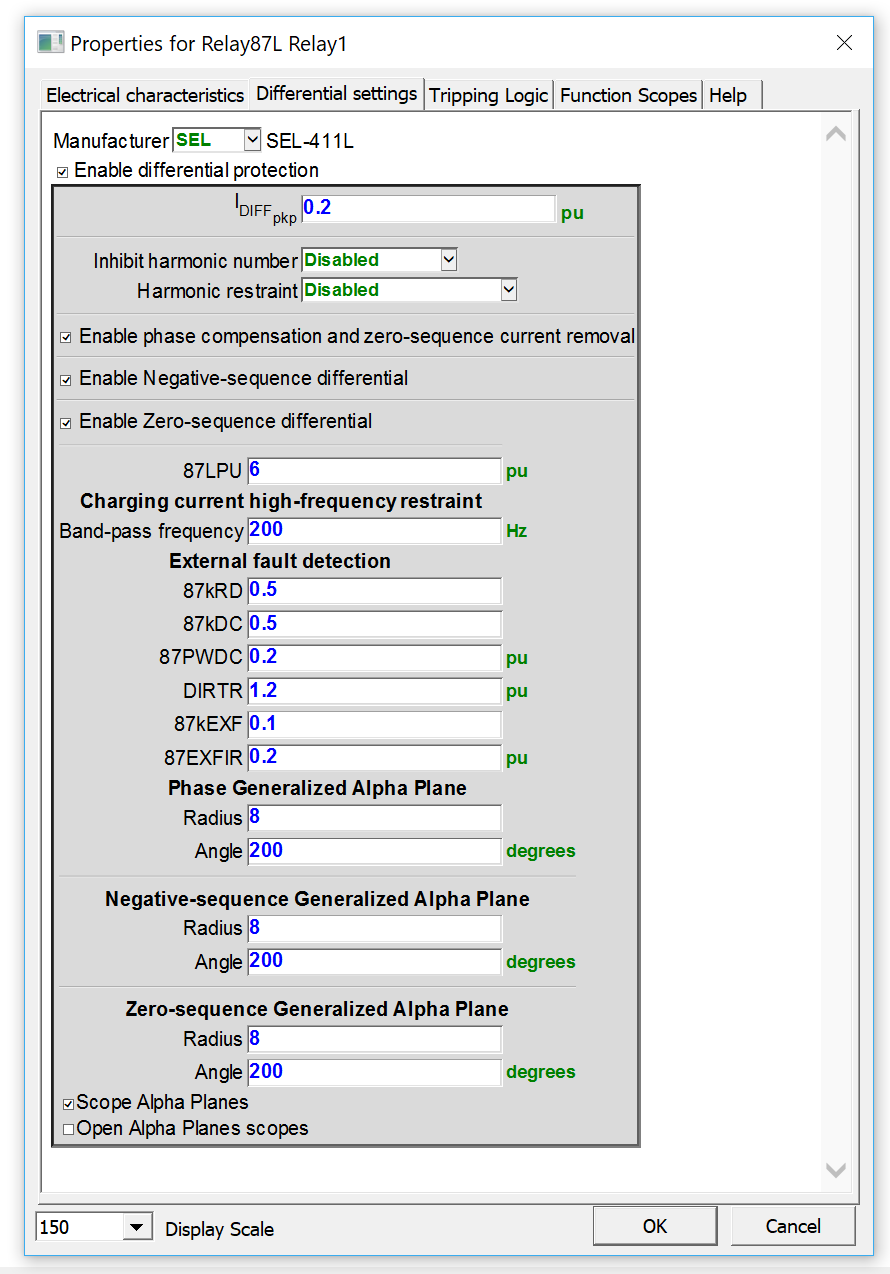Disable Negative-sequence differential
This screenshot has width=890, height=1274.
65,379
